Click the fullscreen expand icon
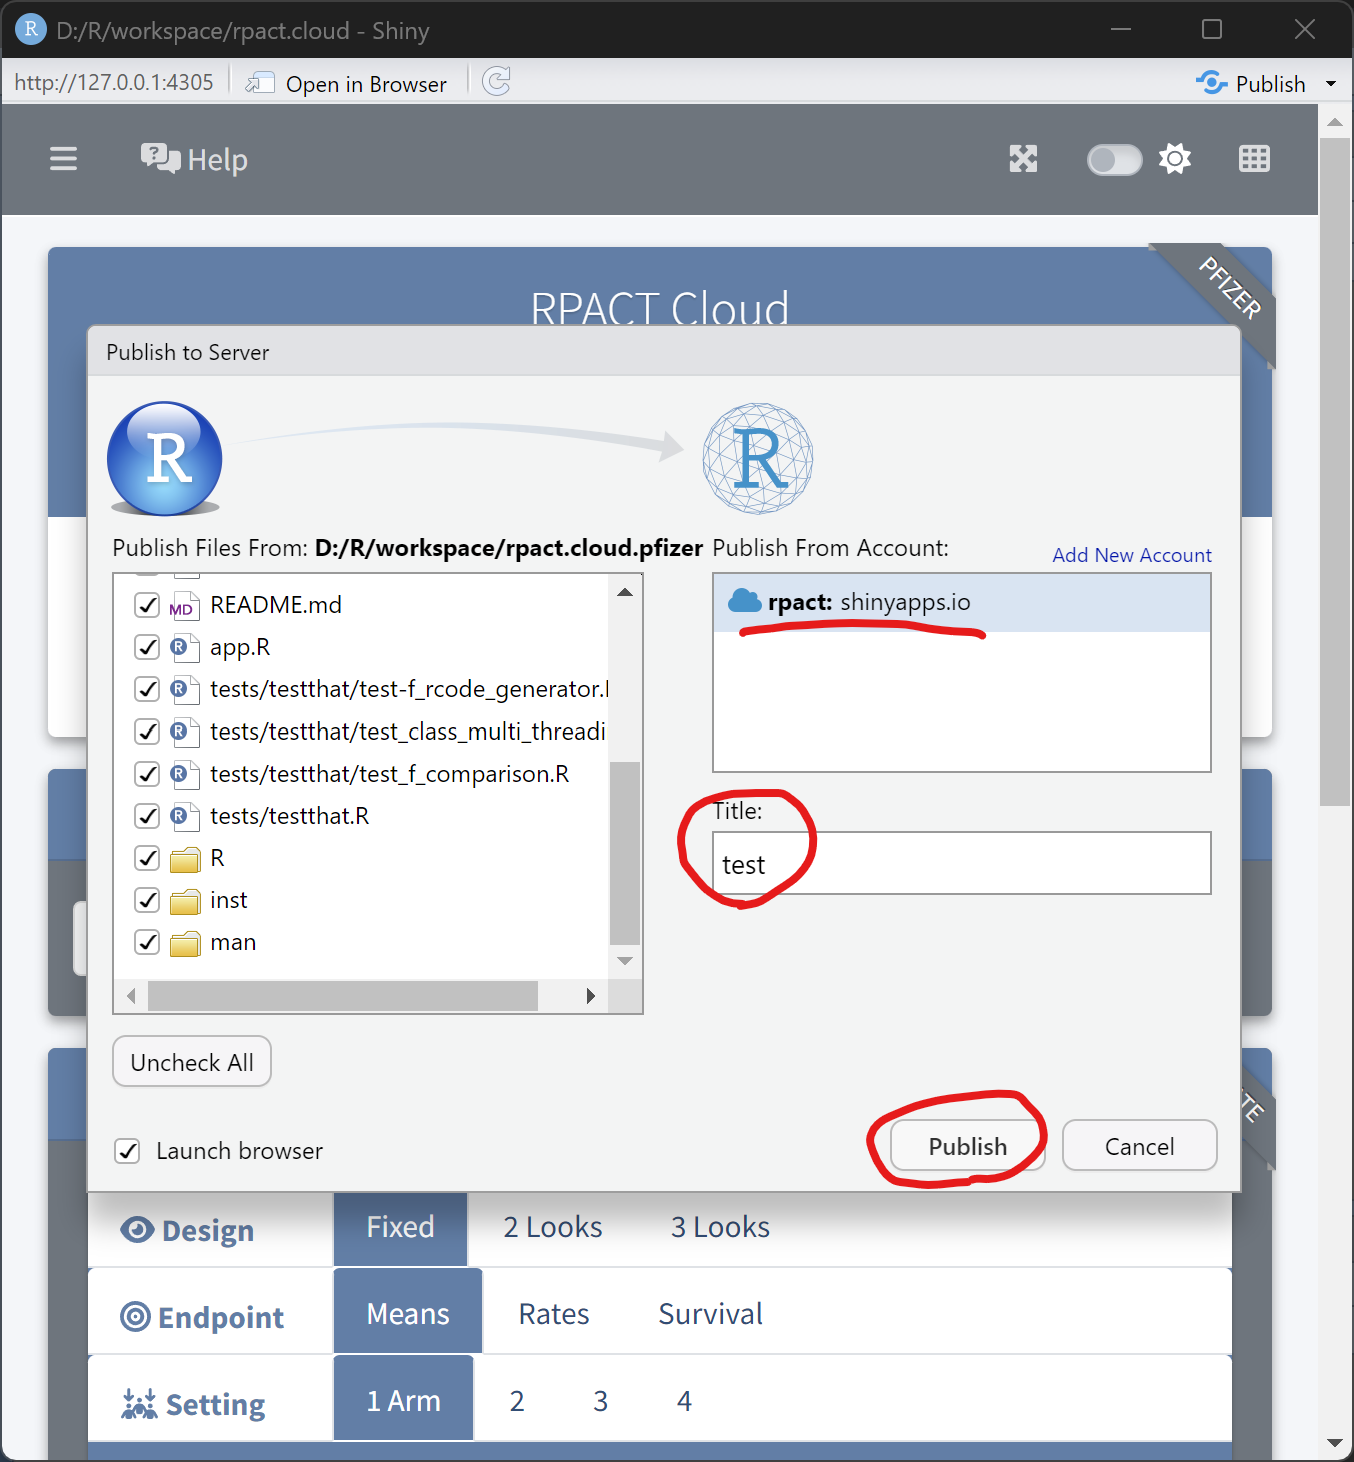 click(1023, 159)
